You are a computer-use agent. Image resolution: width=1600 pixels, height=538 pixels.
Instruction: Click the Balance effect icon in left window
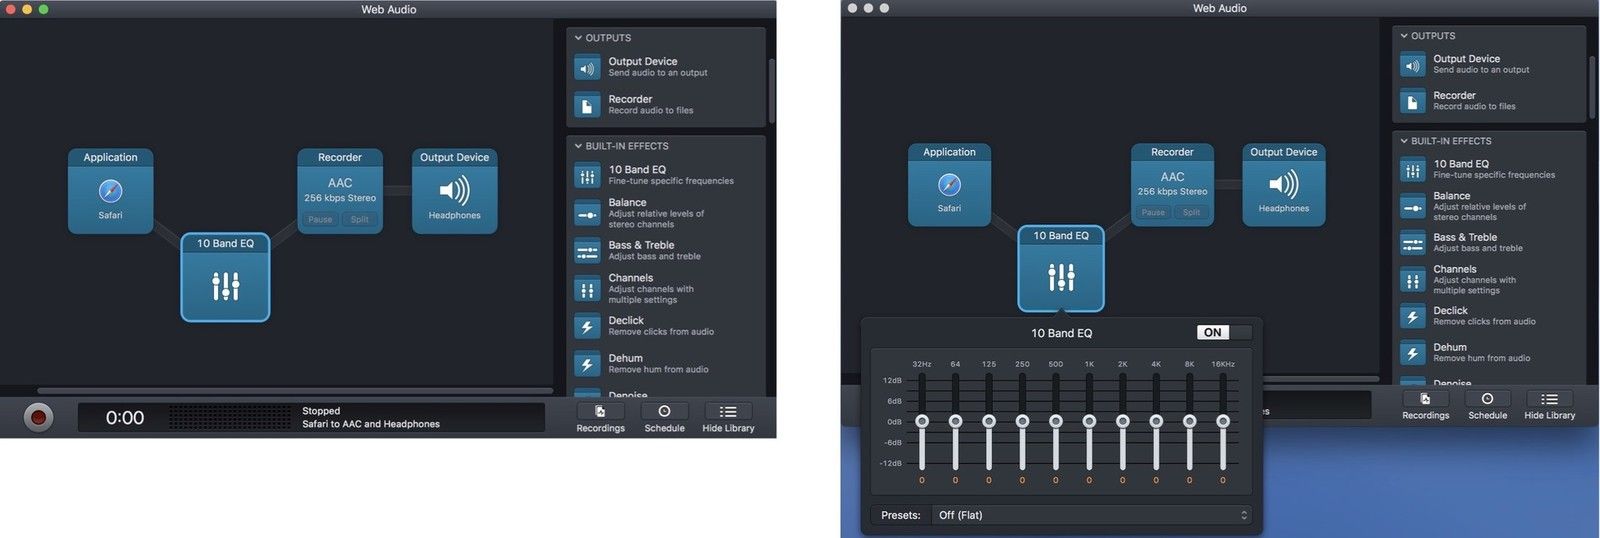[x=587, y=214]
